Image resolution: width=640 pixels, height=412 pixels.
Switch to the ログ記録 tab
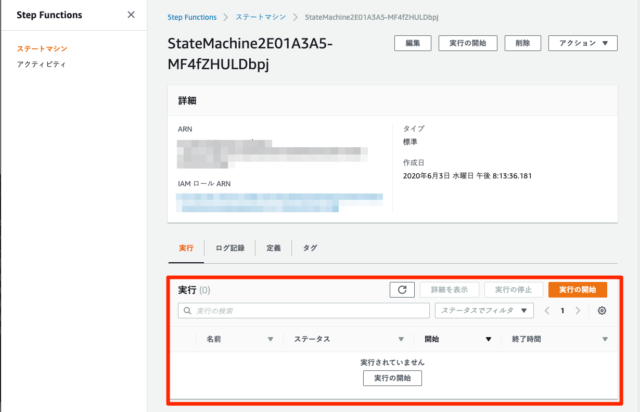pyautogui.click(x=230, y=248)
